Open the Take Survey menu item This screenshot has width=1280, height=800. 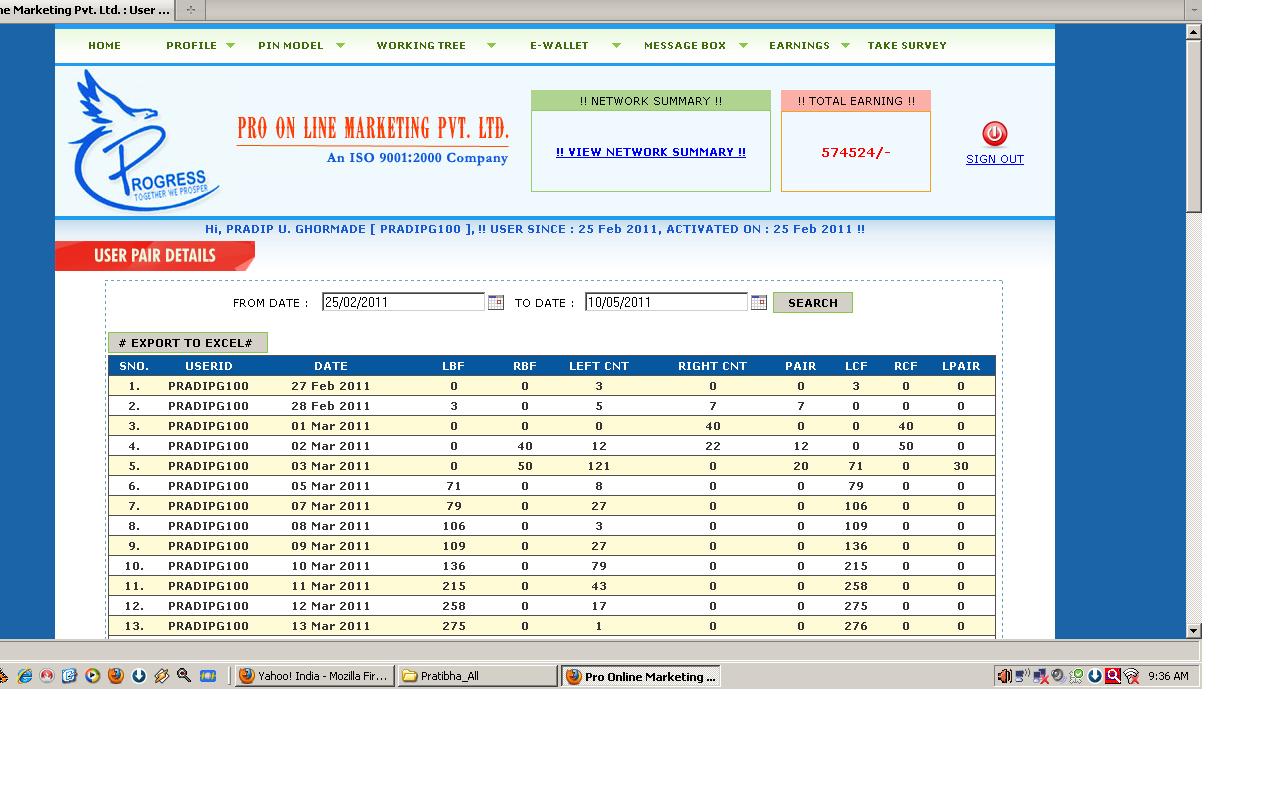click(907, 45)
